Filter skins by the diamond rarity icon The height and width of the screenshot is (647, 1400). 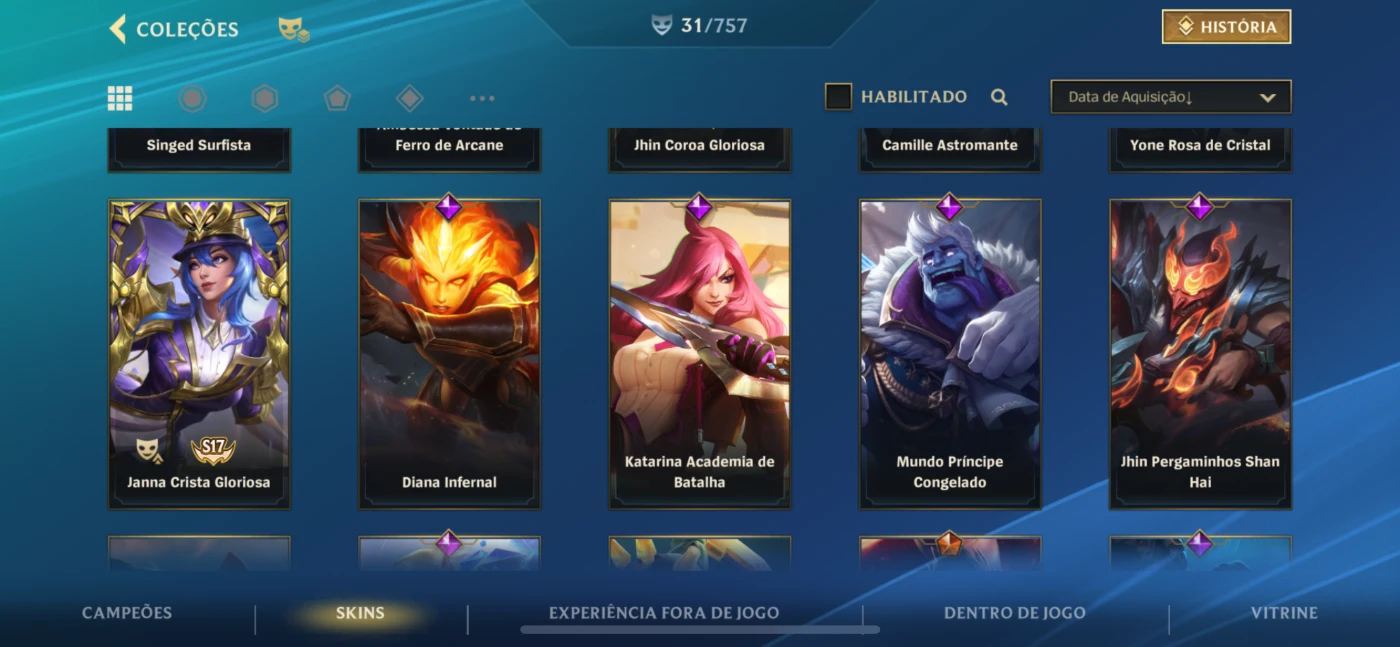click(410, 98)
